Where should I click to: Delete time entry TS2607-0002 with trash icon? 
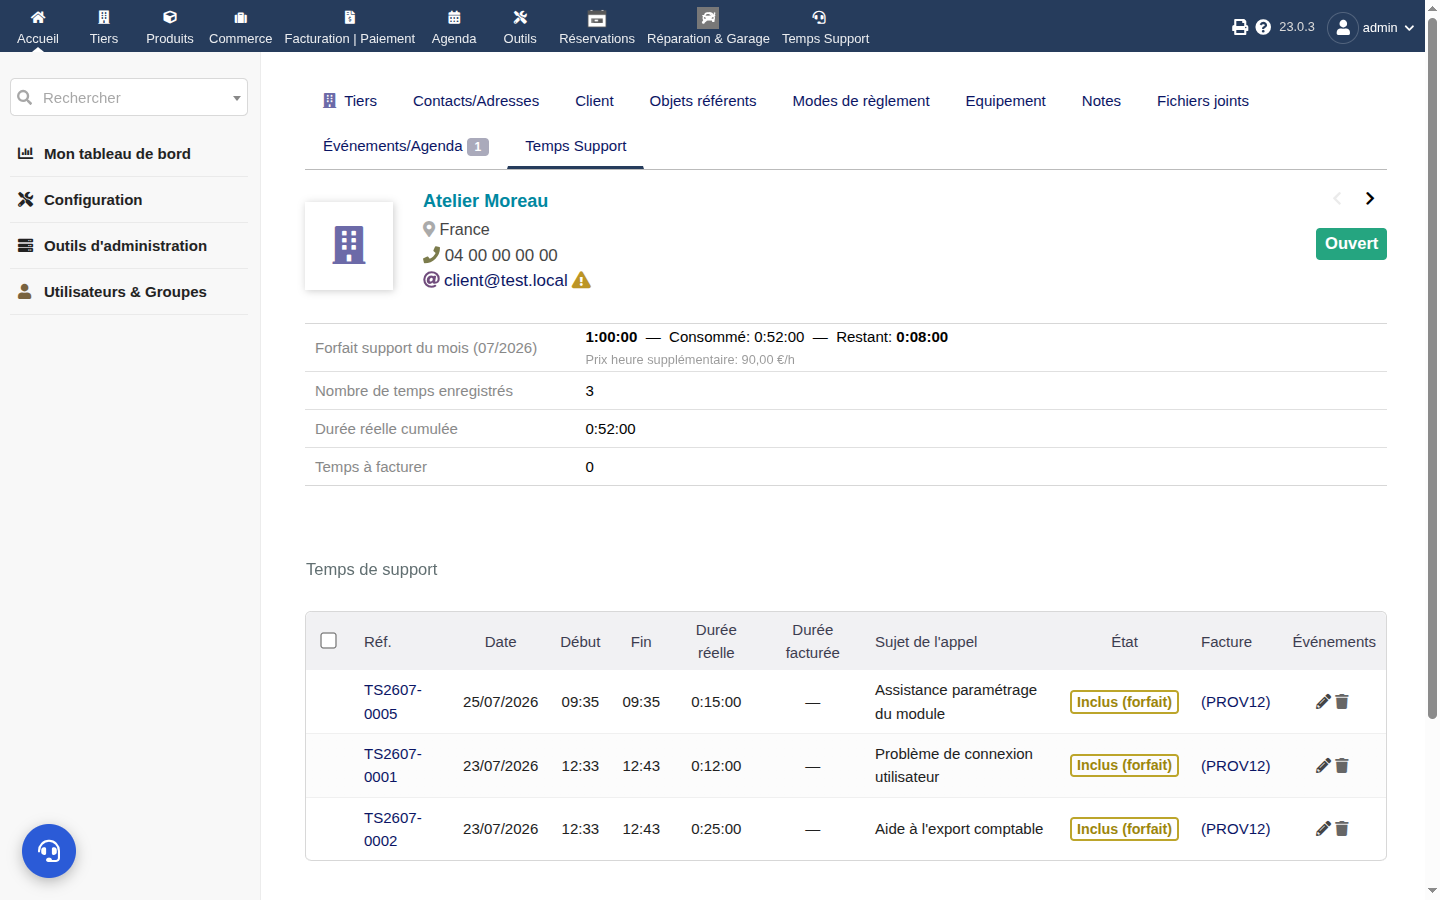[1342, 829]
